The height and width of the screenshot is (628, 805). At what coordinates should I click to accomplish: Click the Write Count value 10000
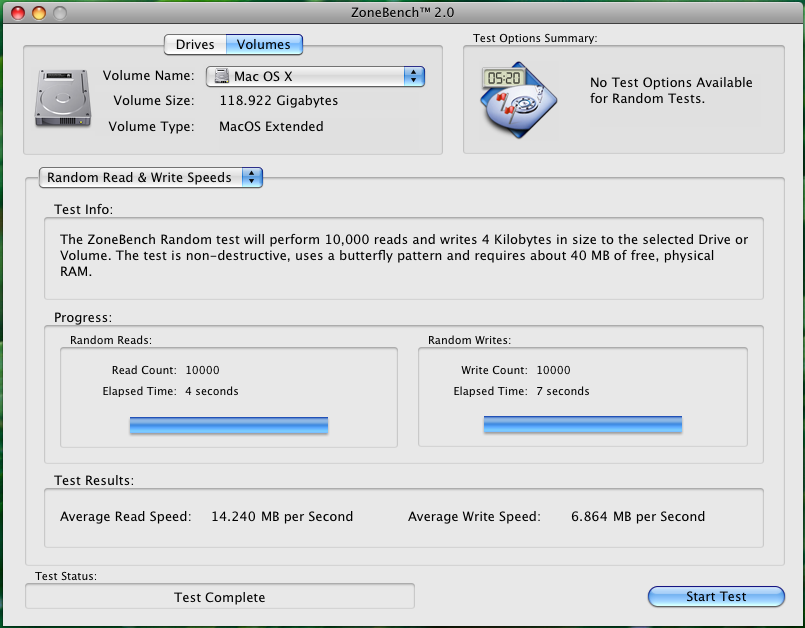[x=553, y=370]
